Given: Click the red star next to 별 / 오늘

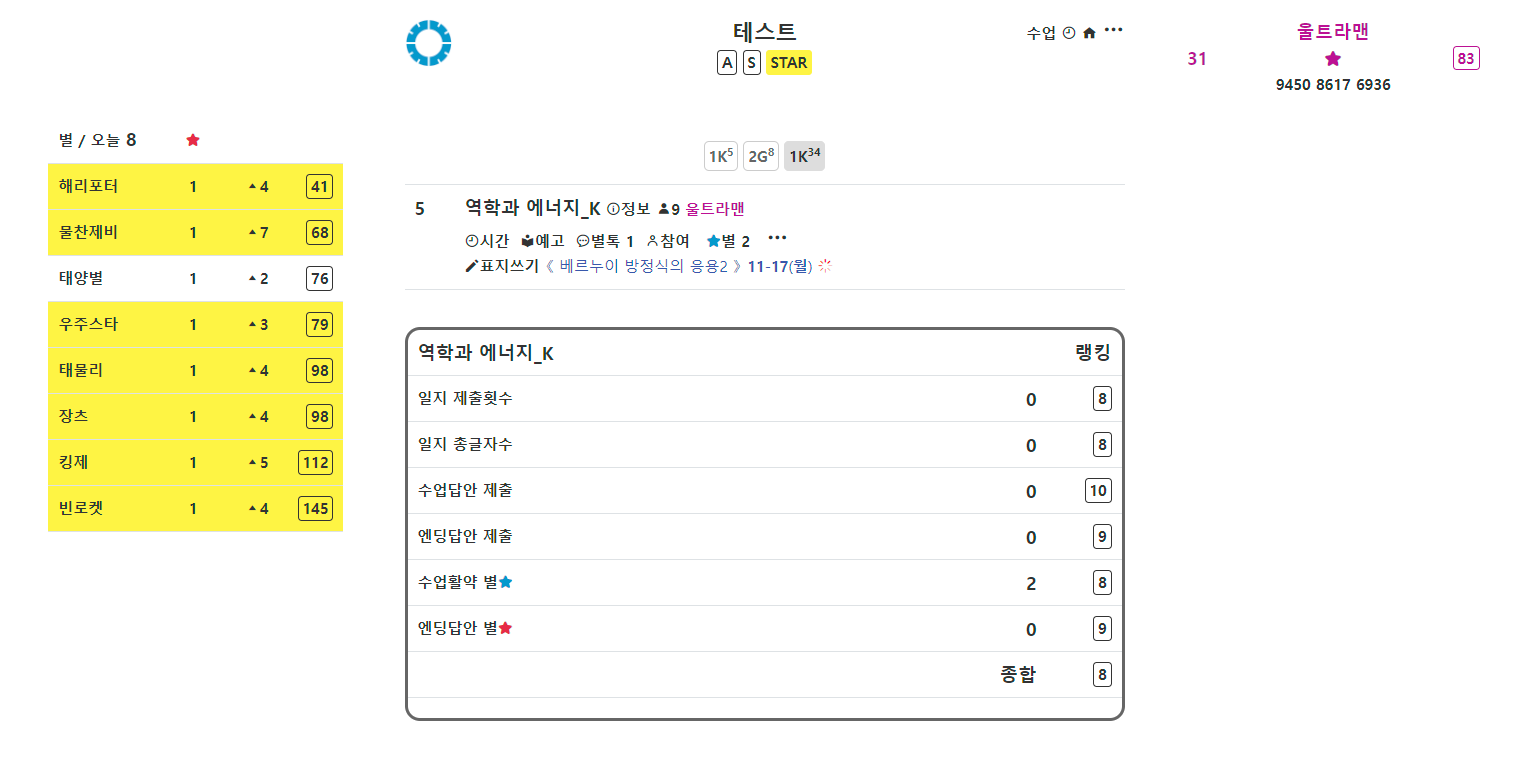Looking at the screenshot, I should (193, 140).
